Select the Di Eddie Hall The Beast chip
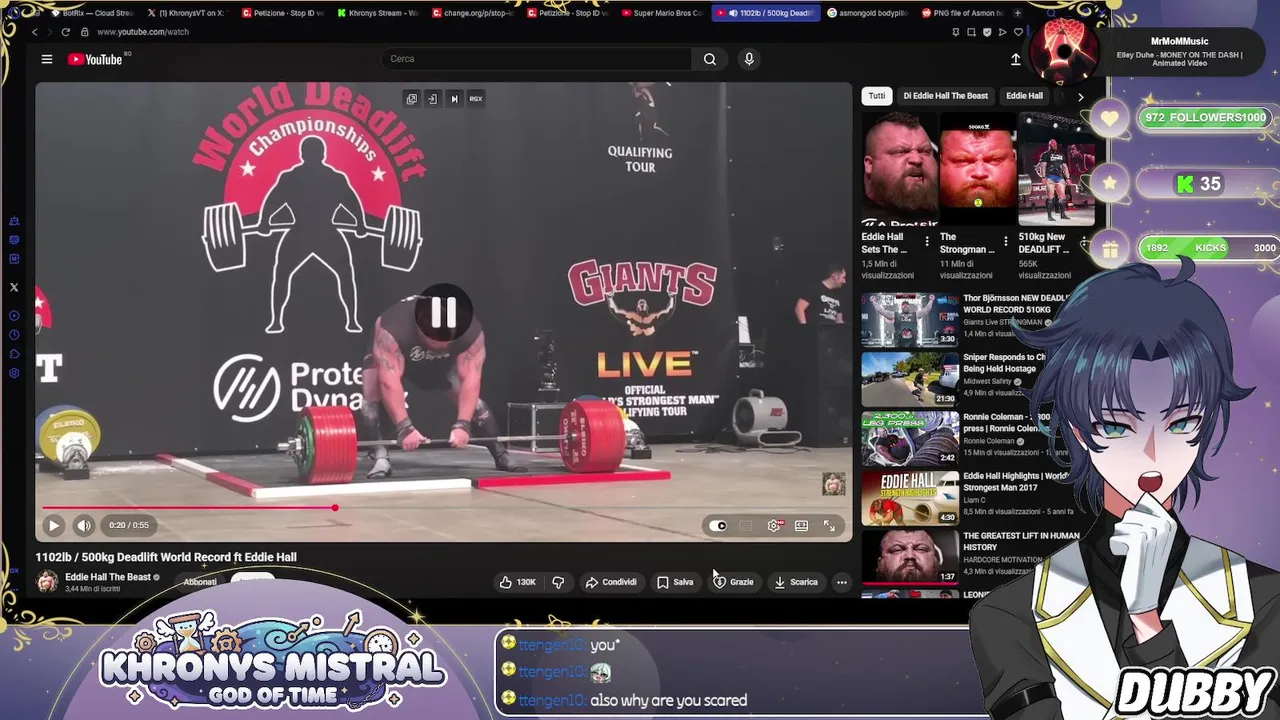Screen dimensions: 1280x720 click(x=945, y=96)
